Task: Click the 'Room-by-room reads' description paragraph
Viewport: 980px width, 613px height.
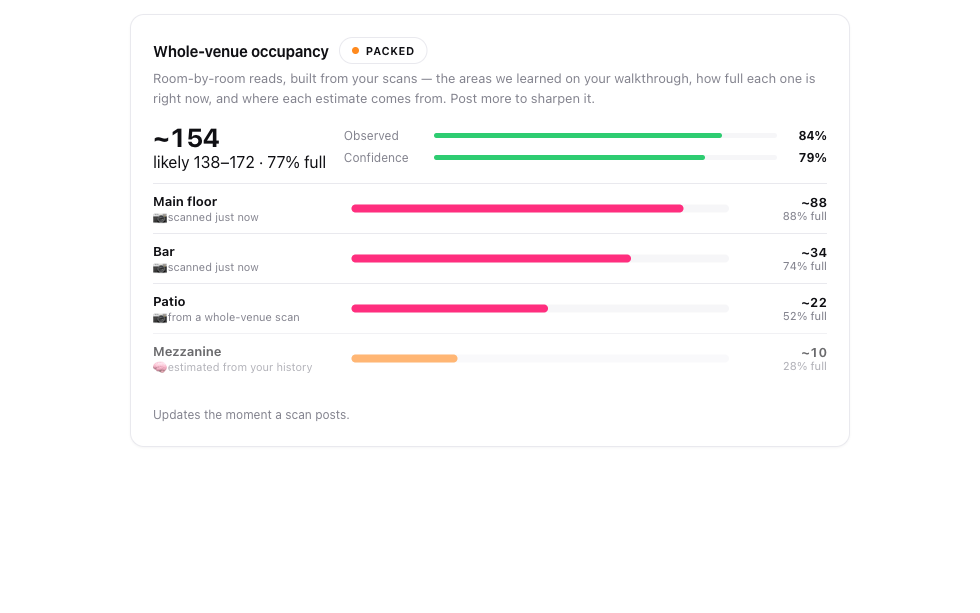Action: coord(484,89)
